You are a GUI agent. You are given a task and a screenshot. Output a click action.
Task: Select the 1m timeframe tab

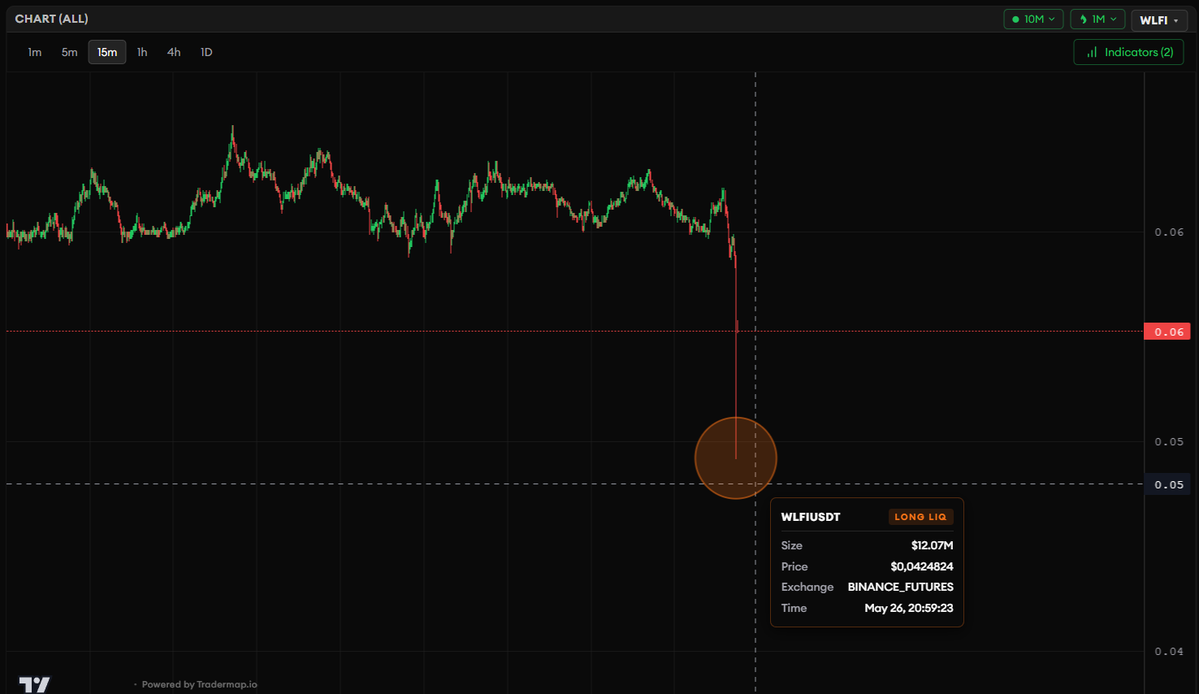coord(34,52)
